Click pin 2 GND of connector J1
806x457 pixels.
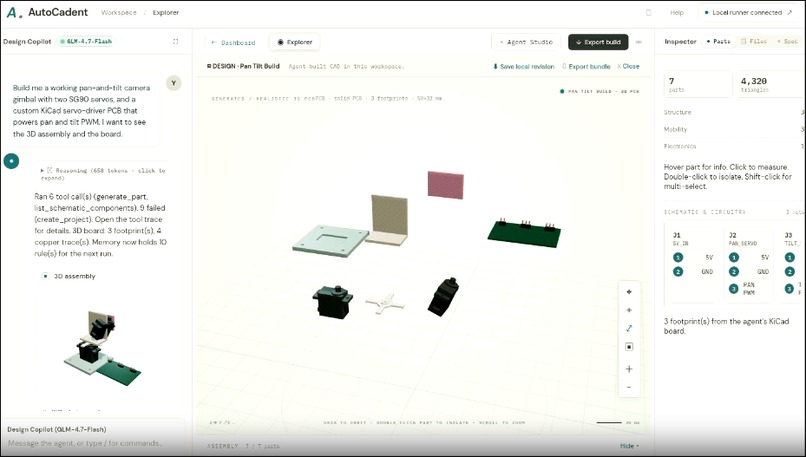coord(693,271)
